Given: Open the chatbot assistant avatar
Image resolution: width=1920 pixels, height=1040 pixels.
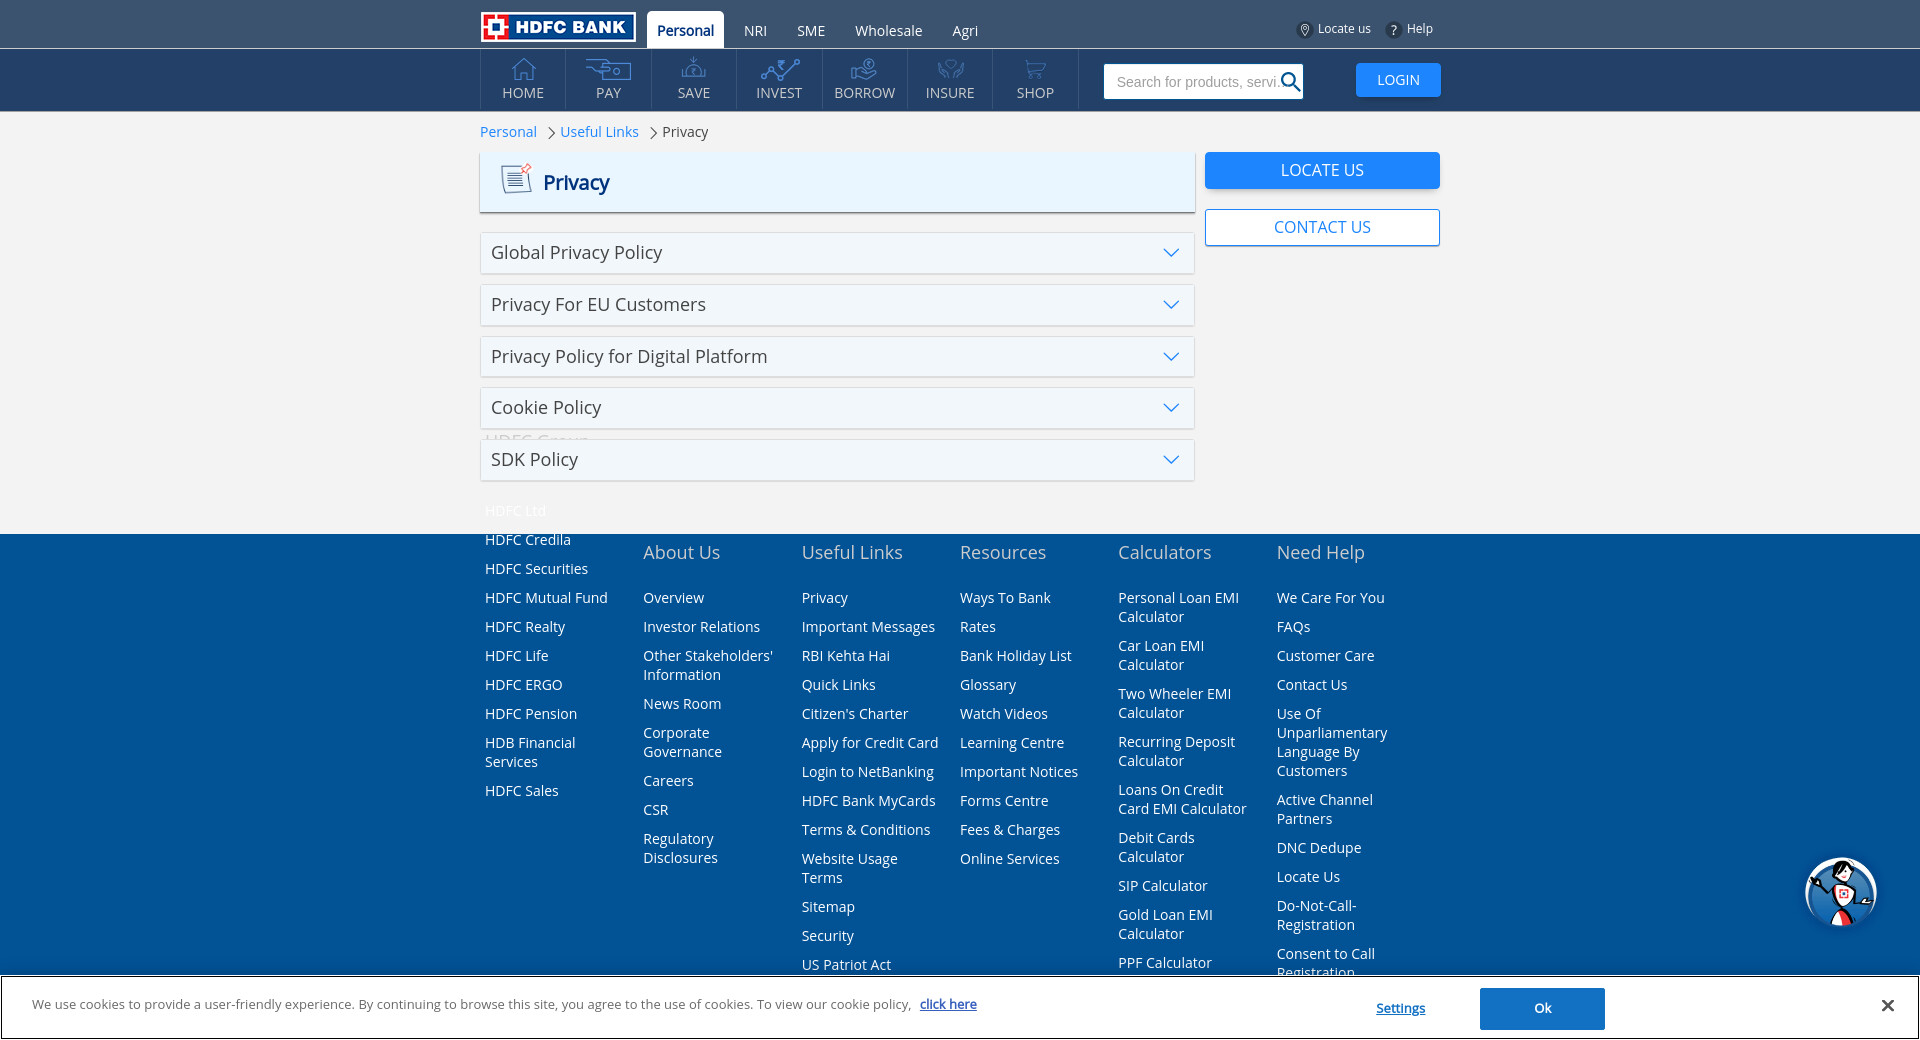Looking at the screenshot, I should (1840, 892).
